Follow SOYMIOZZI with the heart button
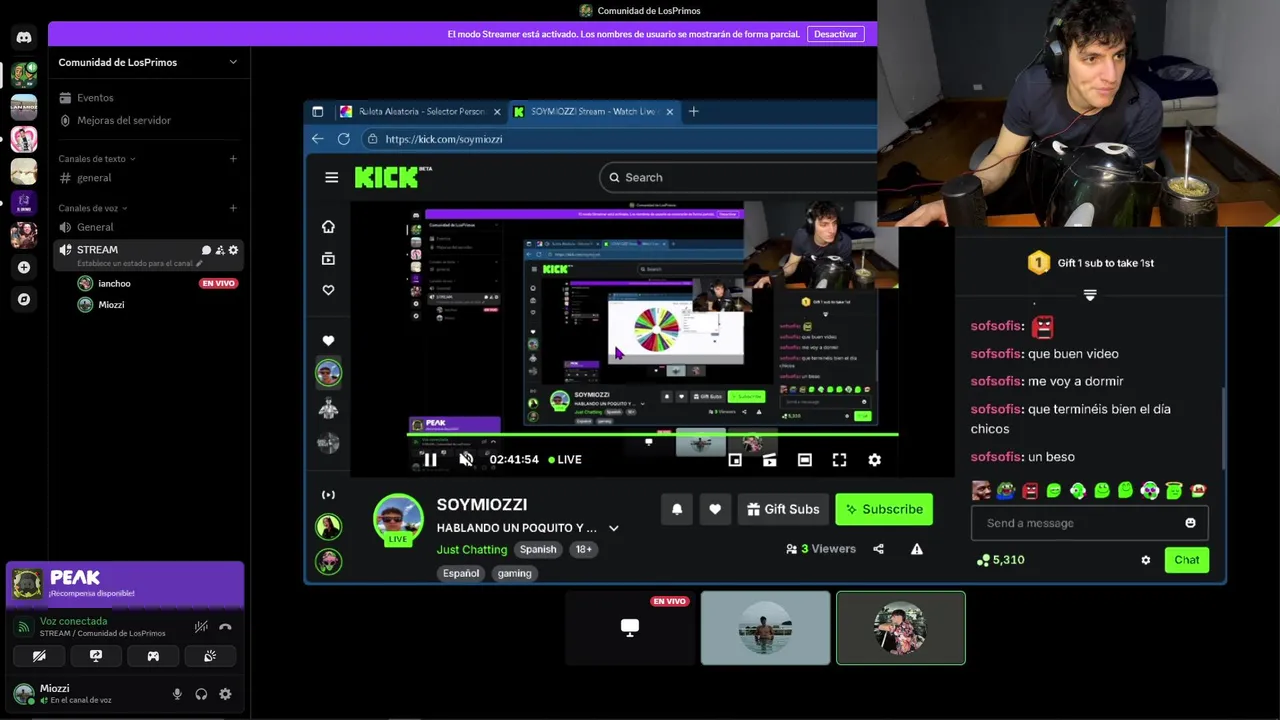 click(x=715, y=509)
